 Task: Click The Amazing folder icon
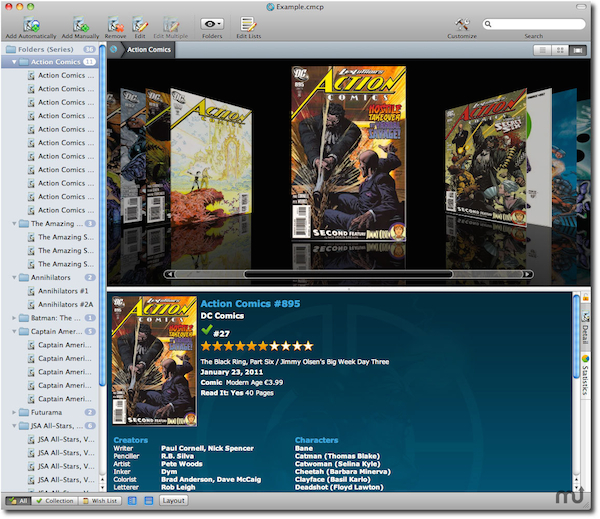(x=24, y=224)
